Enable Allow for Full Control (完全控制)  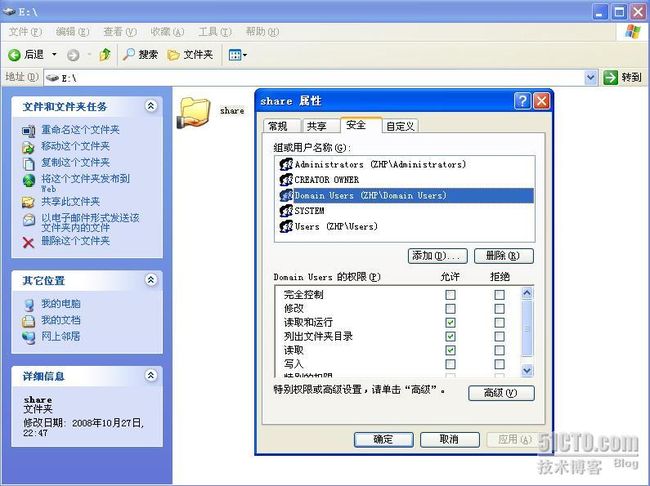450,295
